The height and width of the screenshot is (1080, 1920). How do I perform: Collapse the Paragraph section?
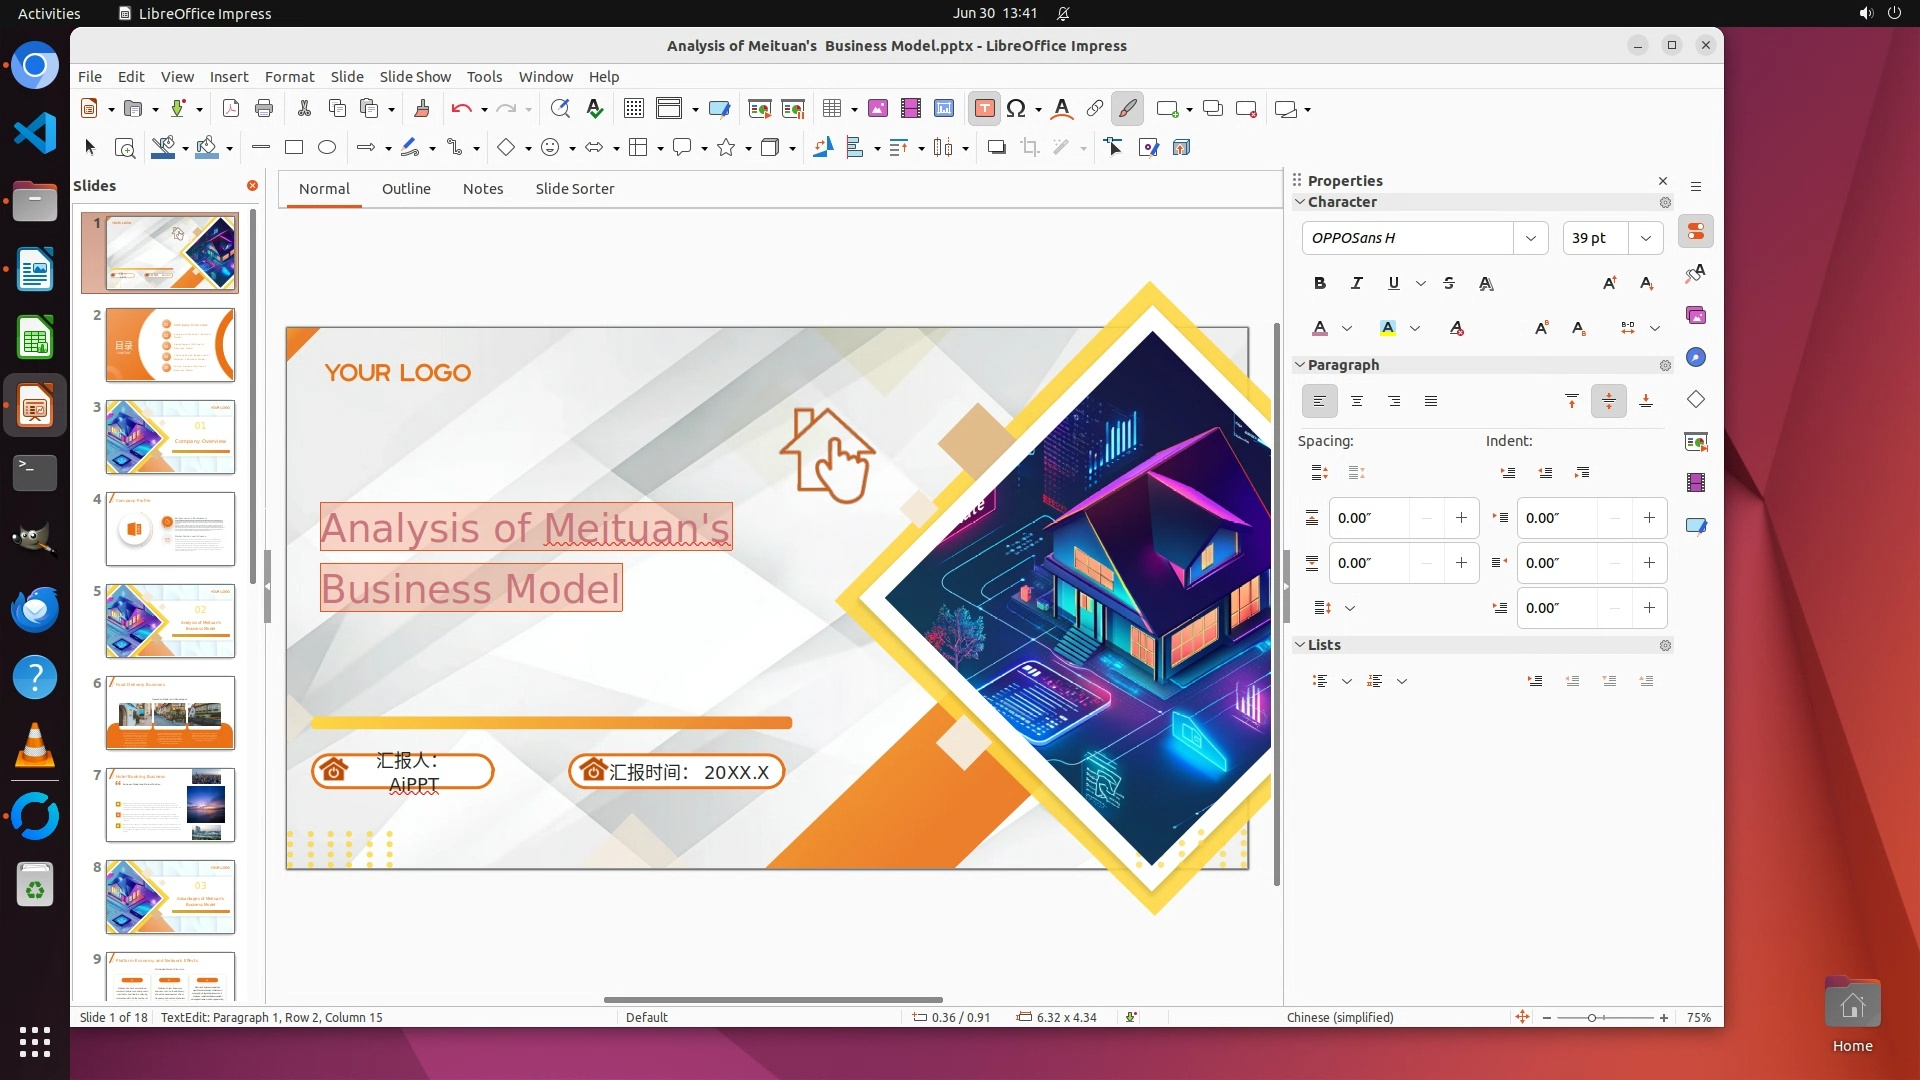coord(1300,365)
